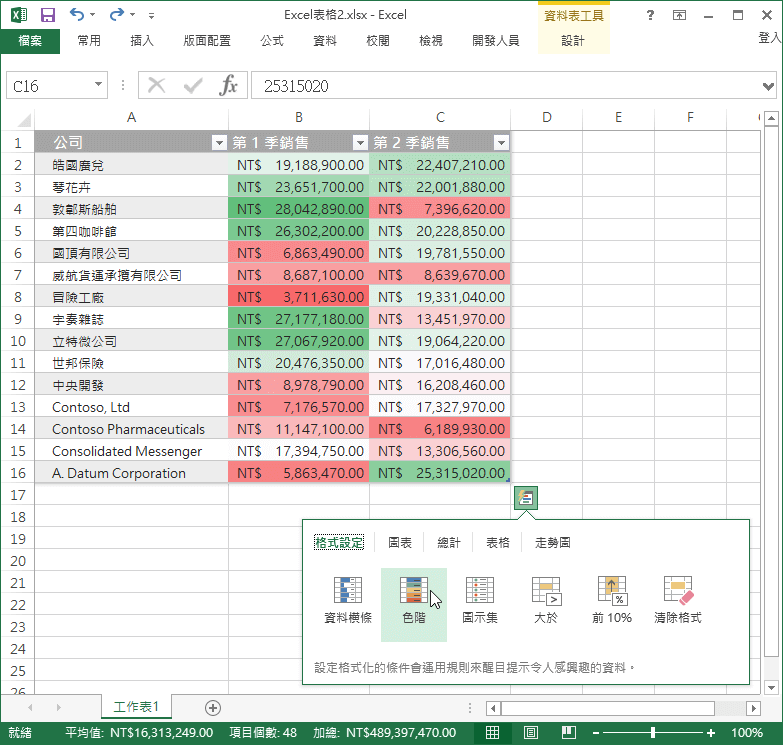Switch to Page Break Preview icon

click(x=569, y=733)
